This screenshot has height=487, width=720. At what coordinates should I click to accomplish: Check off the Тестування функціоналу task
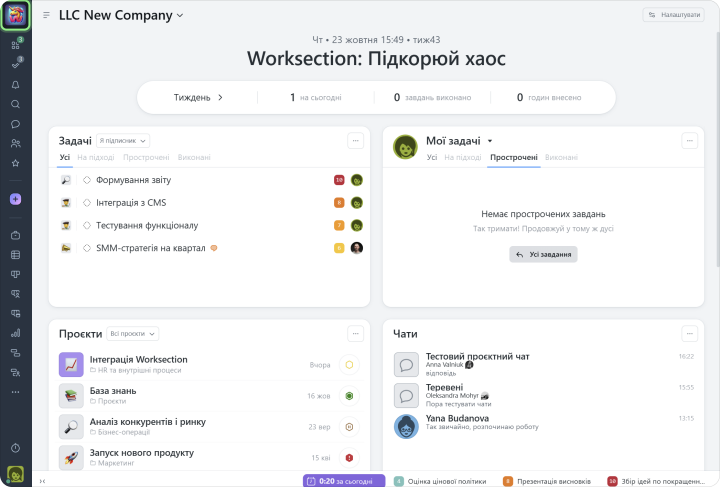87,225
